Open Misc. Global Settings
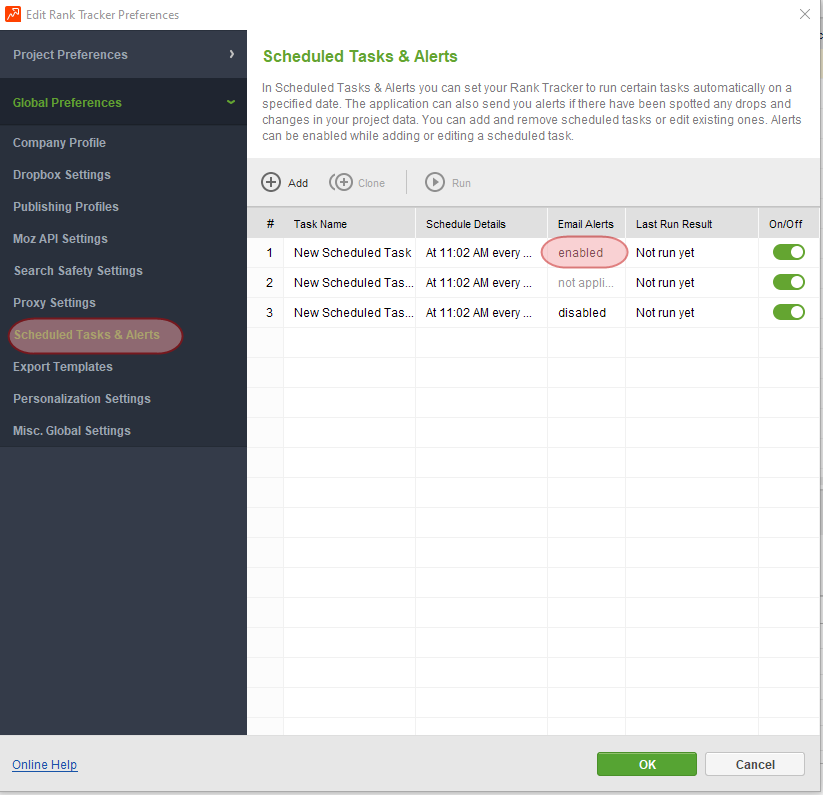 coord(72,431)
